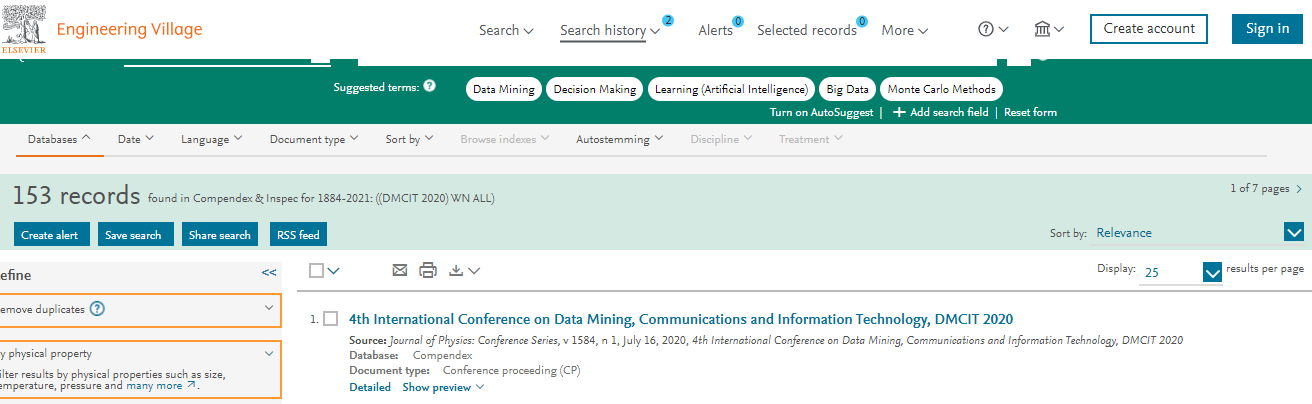Print selected records via printer icon

pos(428,270)
